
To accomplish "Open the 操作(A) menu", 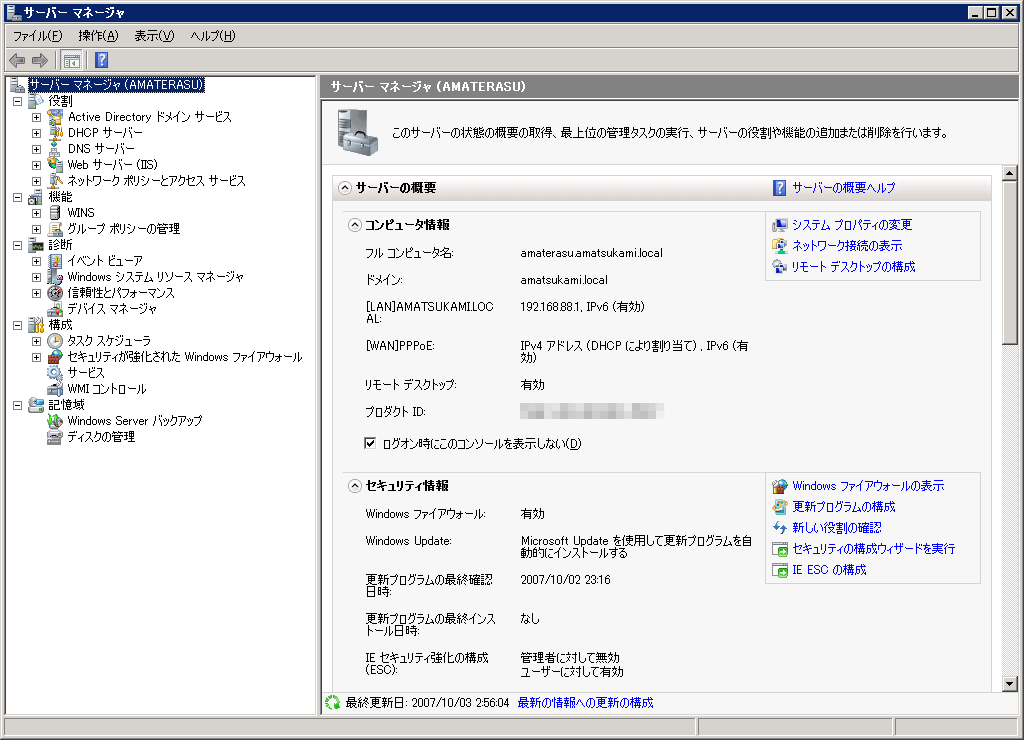I will pyautogui.click(x=98, y=36).
